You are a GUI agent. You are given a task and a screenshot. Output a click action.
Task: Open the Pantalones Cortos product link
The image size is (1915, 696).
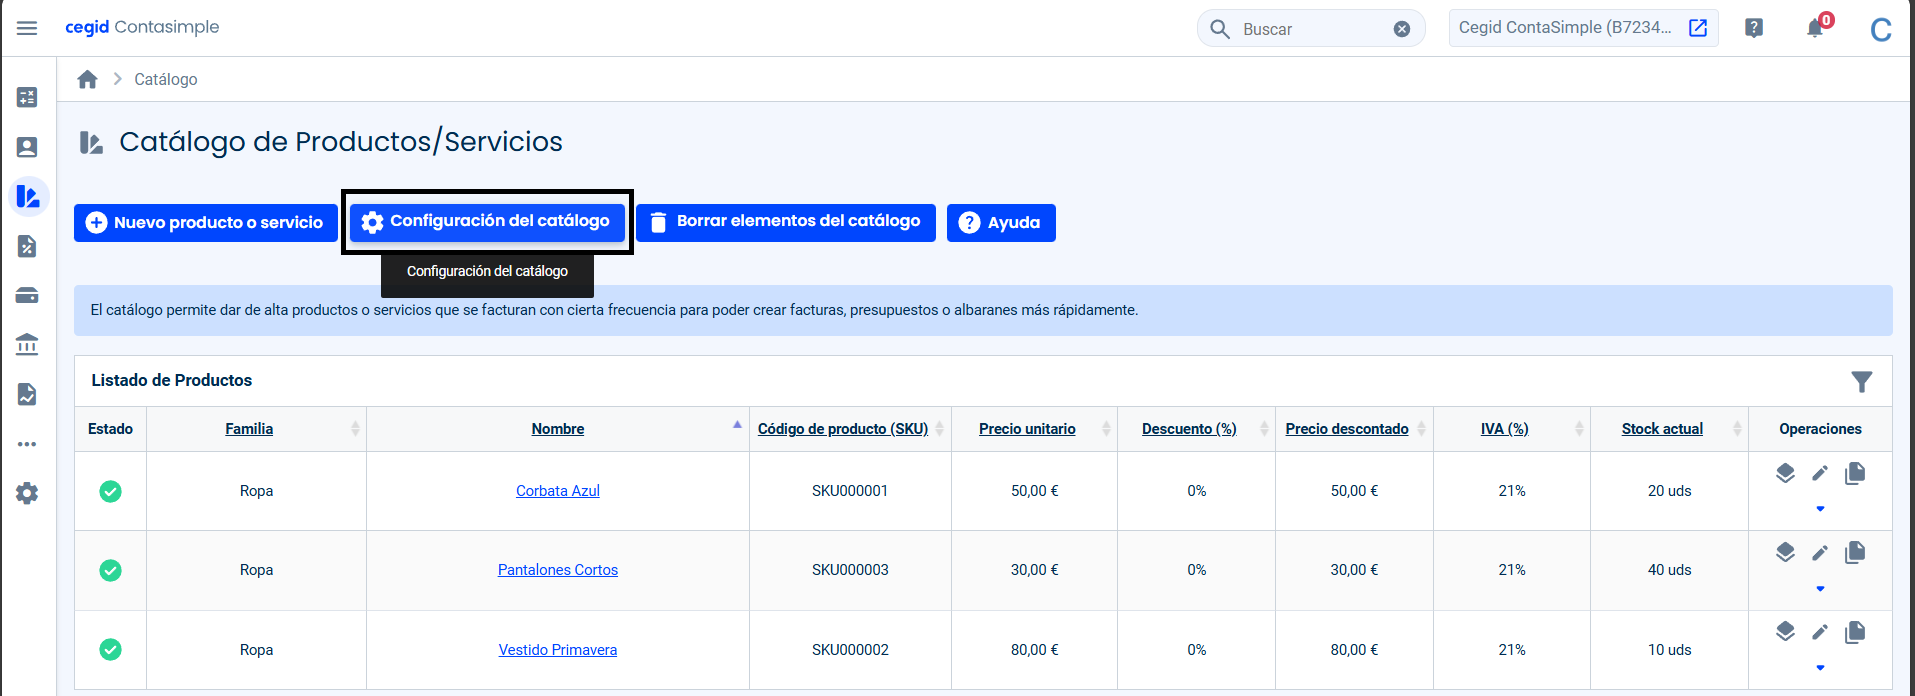click(x=558, y=570)
